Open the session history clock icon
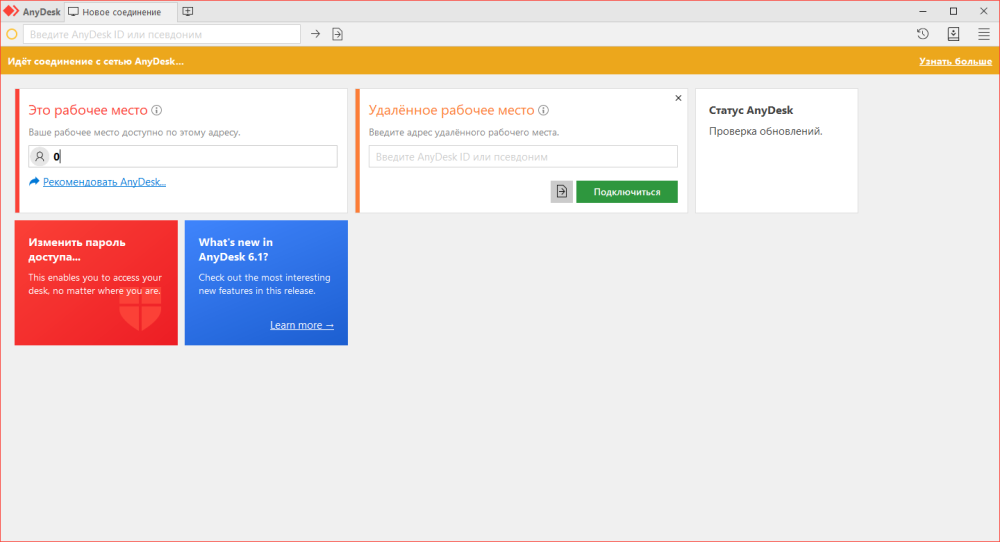This screenshot has width=1000, height=542. tap(923, 34)
